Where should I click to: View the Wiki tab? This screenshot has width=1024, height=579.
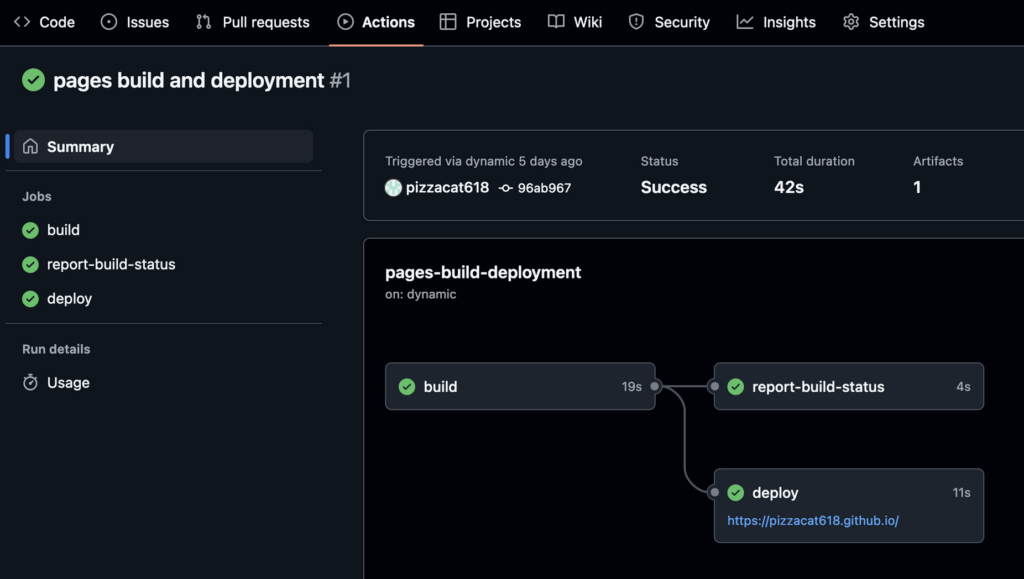click(575, 22)
